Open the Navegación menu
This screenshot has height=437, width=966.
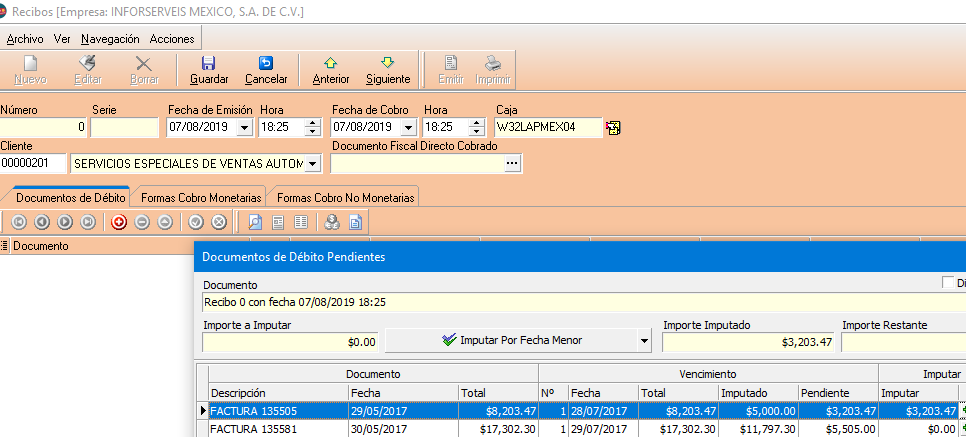tap(110, 39)
